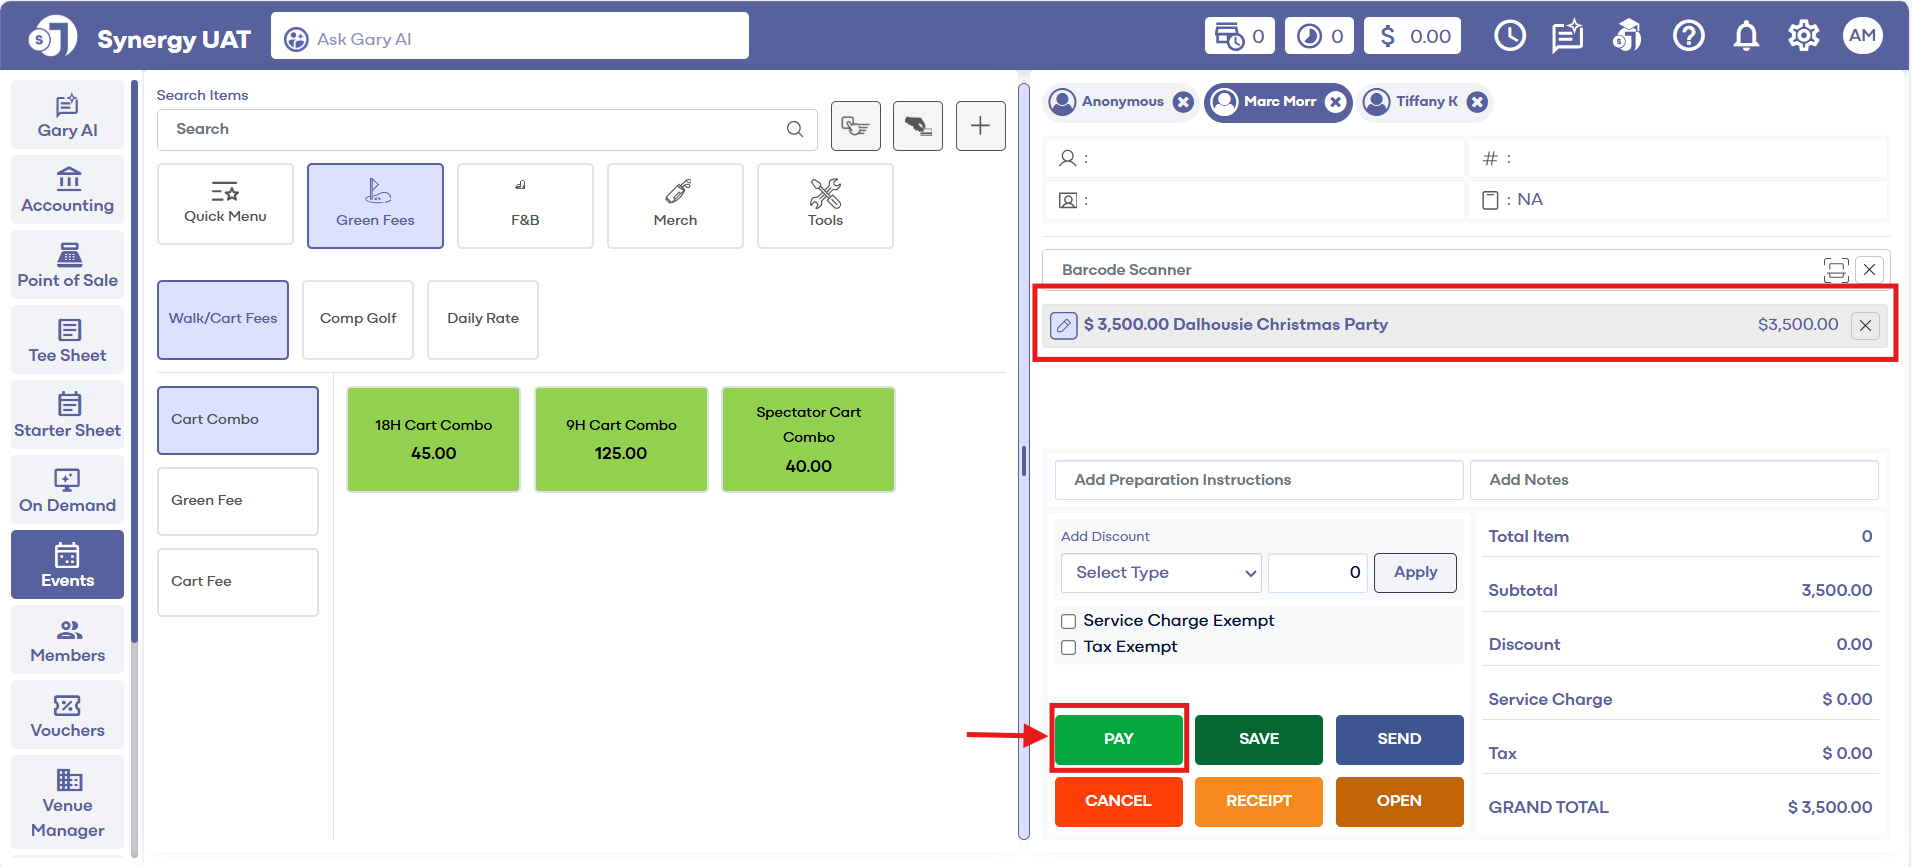
Task: Enable the Service Charge Exempt checkbox
Action: click(x=1068, y=621)
